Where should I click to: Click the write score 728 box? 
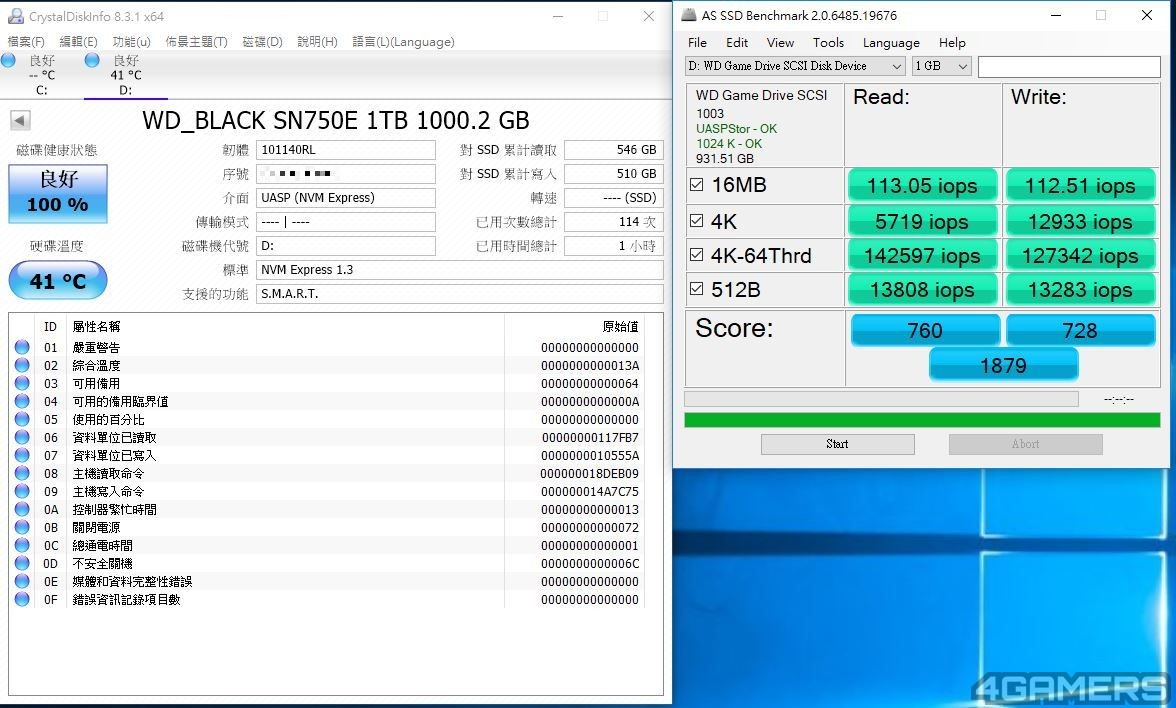pyautogui.click(x=1080, y=330)
